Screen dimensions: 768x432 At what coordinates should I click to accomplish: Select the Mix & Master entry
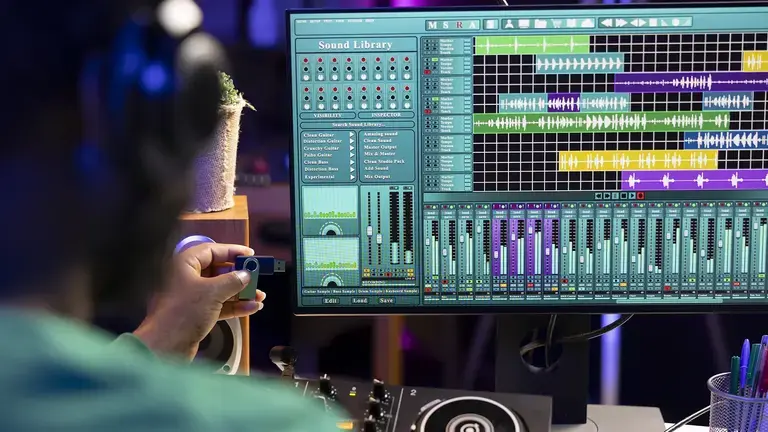tap(380, 154)
